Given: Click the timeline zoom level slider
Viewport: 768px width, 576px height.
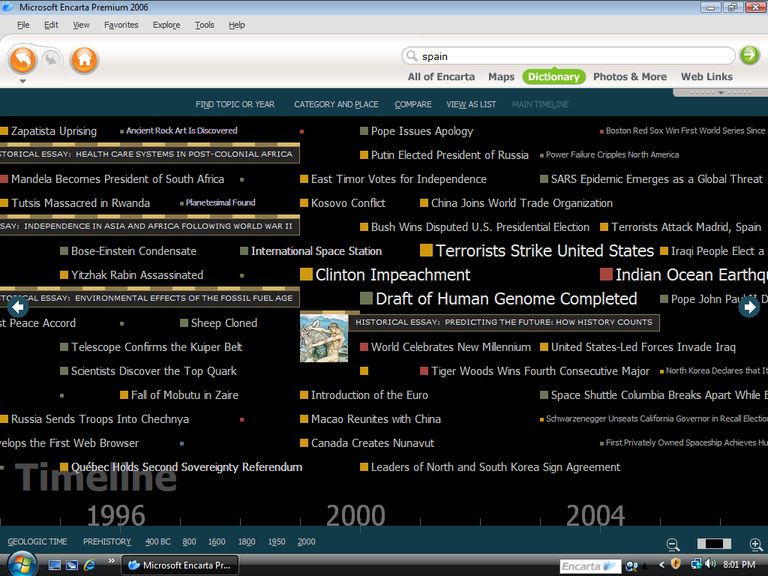Looking at the screenshot, I should (x=714, y=544).
